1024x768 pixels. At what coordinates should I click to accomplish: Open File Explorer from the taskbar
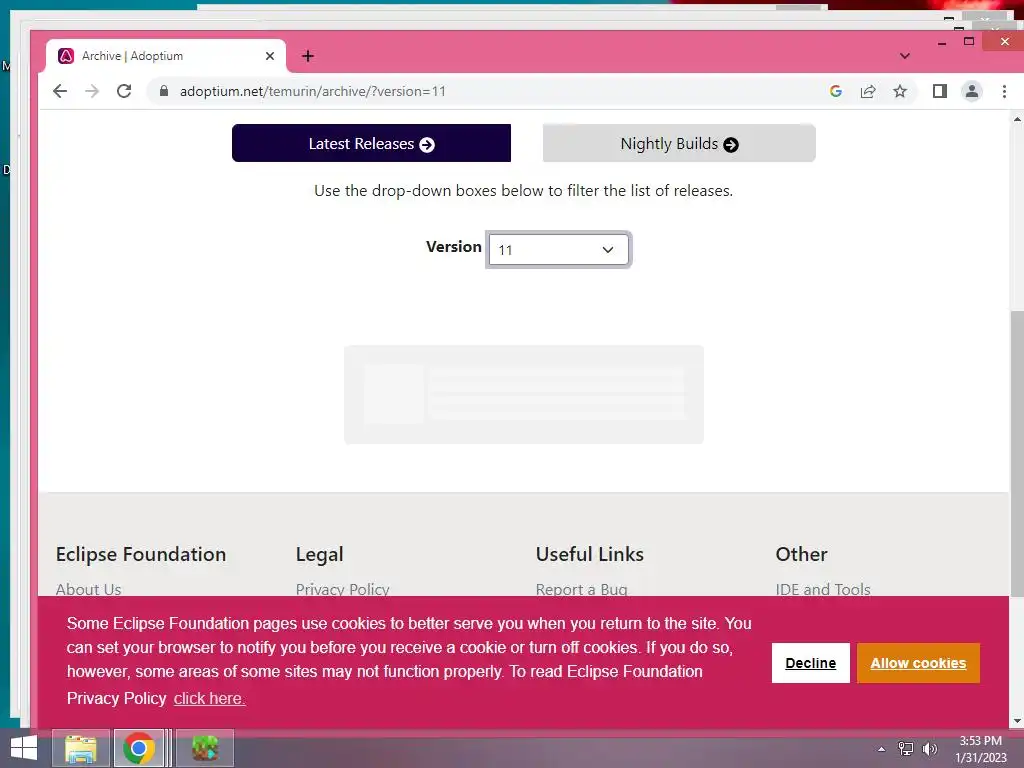coord(80,748)
